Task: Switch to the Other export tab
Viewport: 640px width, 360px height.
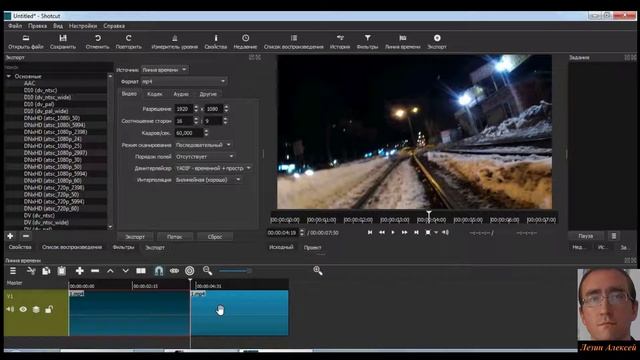Action: (x=208, y=94)
